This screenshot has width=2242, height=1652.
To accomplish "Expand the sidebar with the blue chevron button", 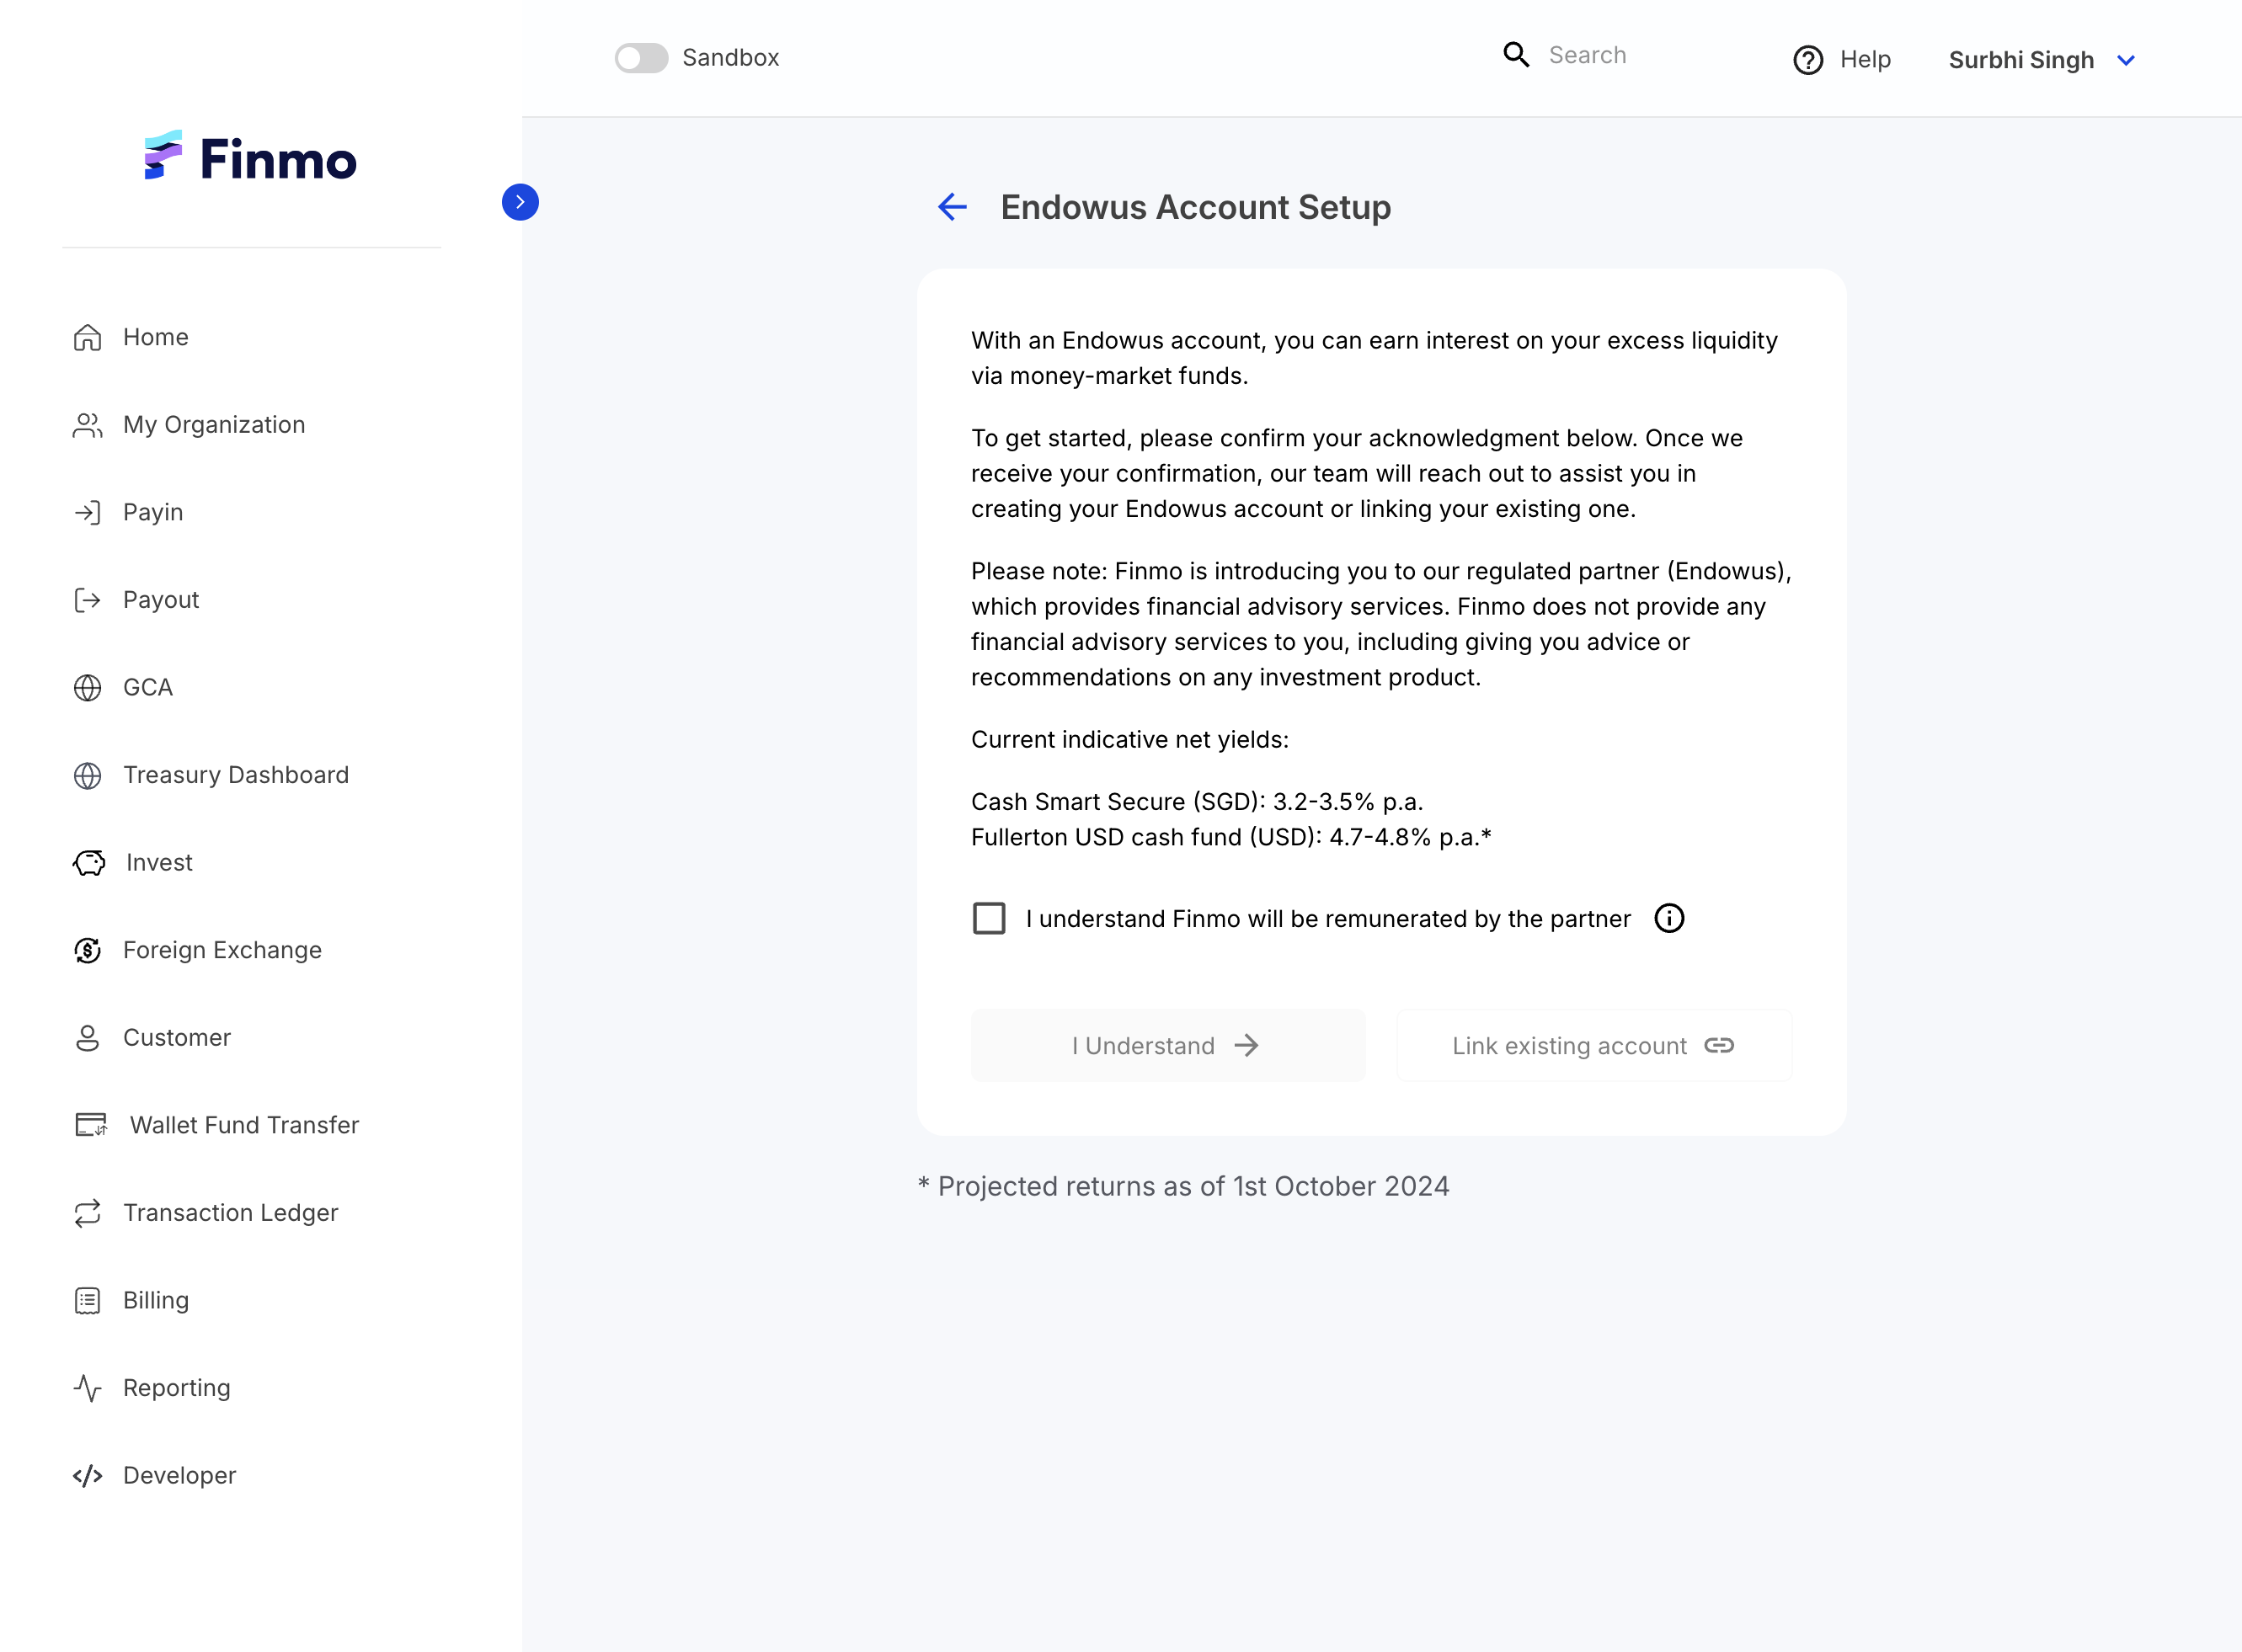I will tap(520, 202).
